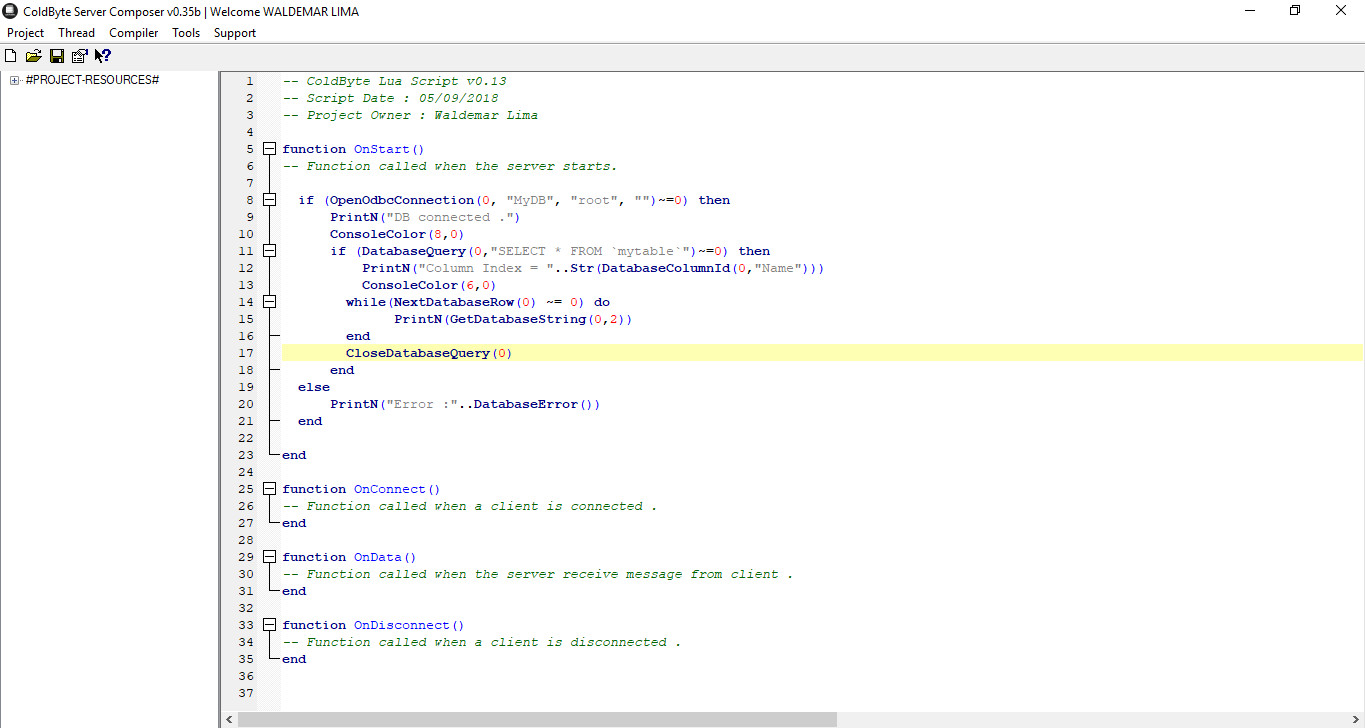
Task: Activate the context help arrow tool
Action: pos(102,55)
